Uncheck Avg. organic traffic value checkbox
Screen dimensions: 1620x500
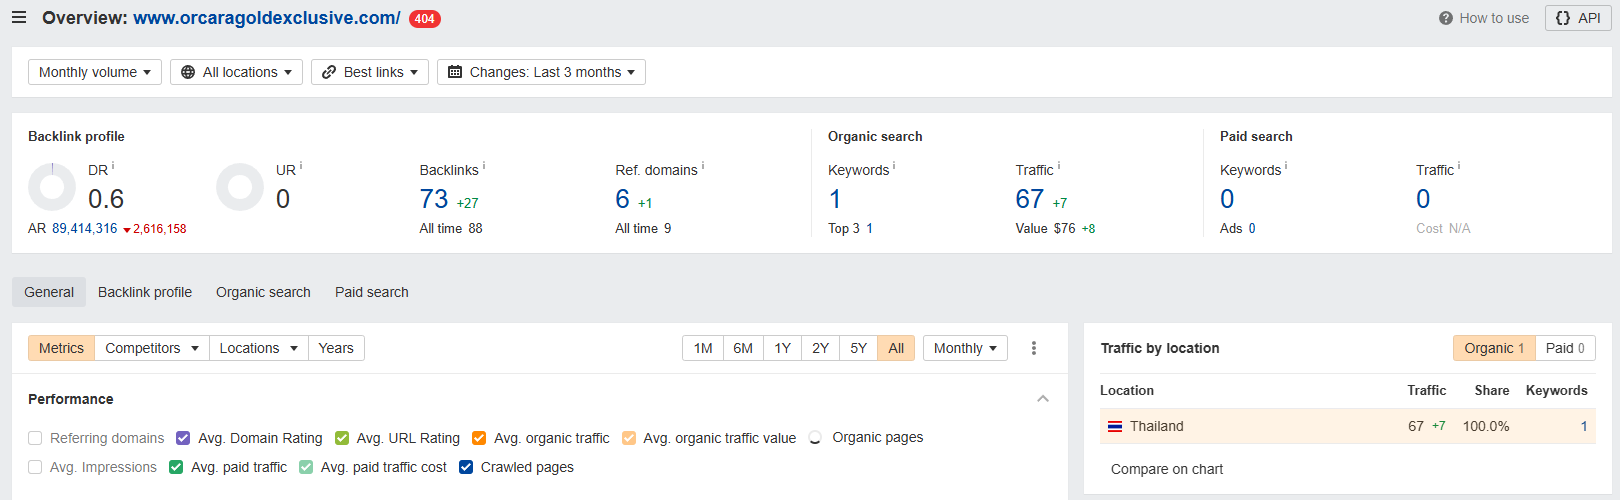click(629, 438)
